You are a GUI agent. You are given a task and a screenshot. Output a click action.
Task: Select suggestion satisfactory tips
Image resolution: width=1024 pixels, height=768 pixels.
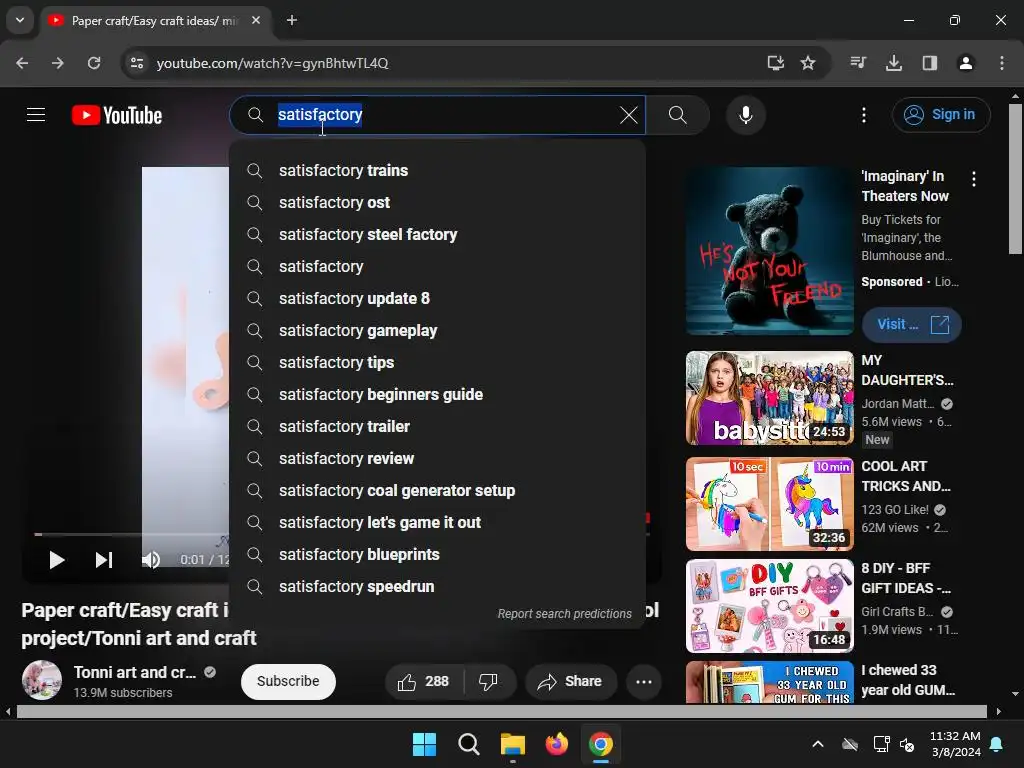tap(437, 362)
